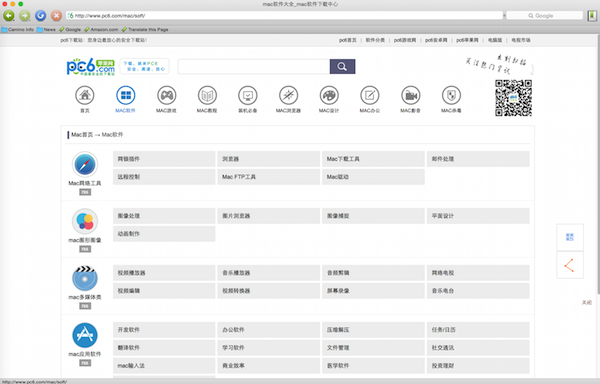Screen dimensions: 600x384
Task: Open the 任务/日历 category tile
Action: 478,330
